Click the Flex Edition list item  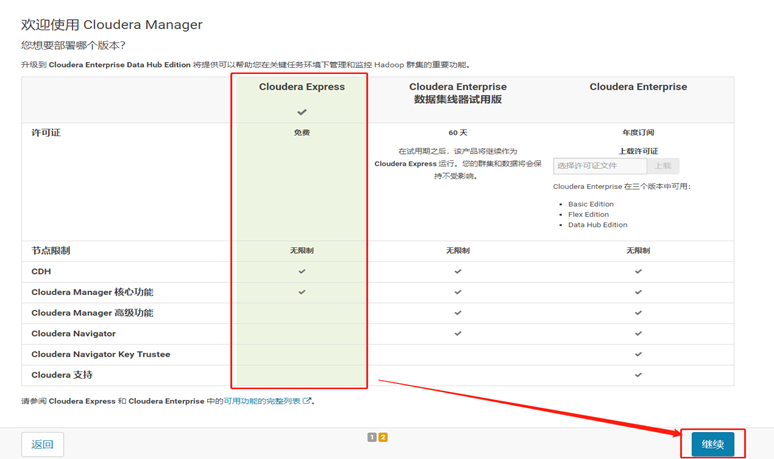pyautogui.click(x=588, y=214)
